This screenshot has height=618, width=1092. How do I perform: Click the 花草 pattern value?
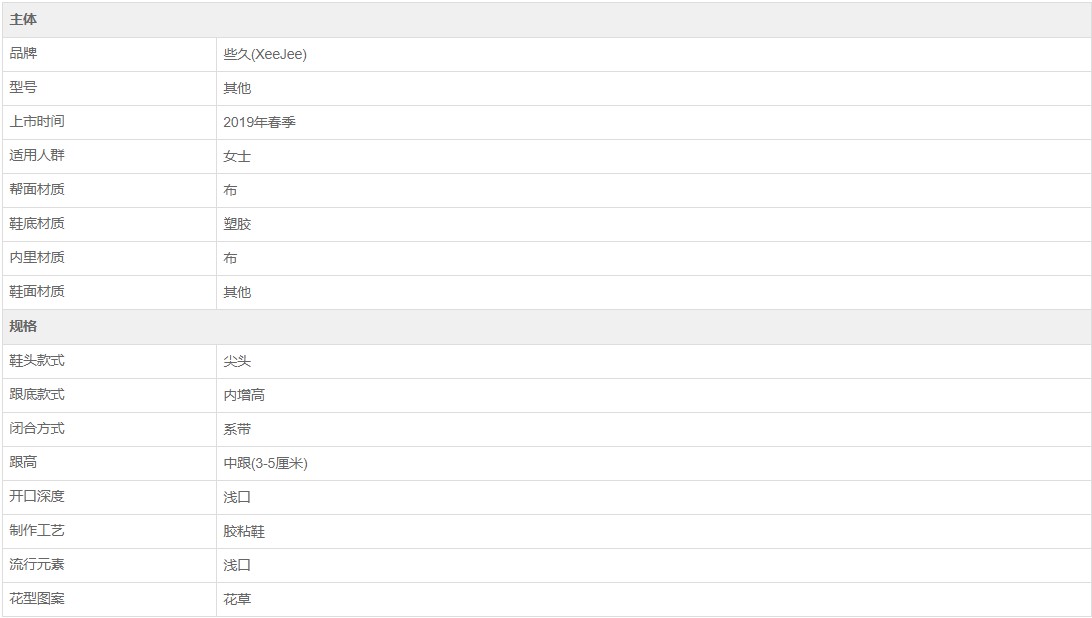237,599
